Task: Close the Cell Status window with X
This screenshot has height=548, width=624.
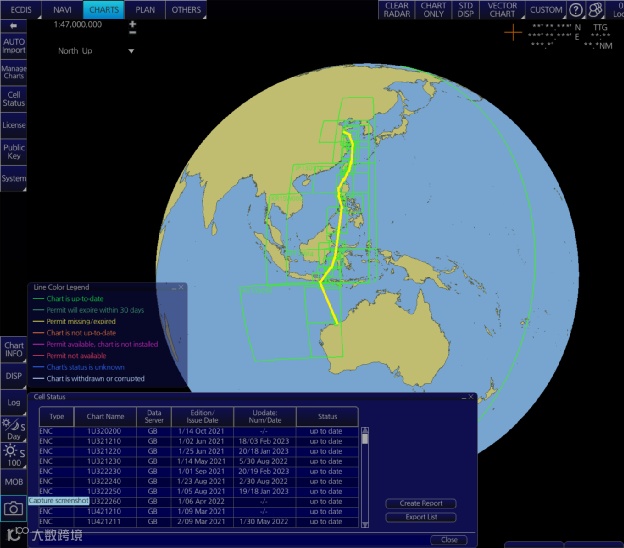Action: click(471, 397)
